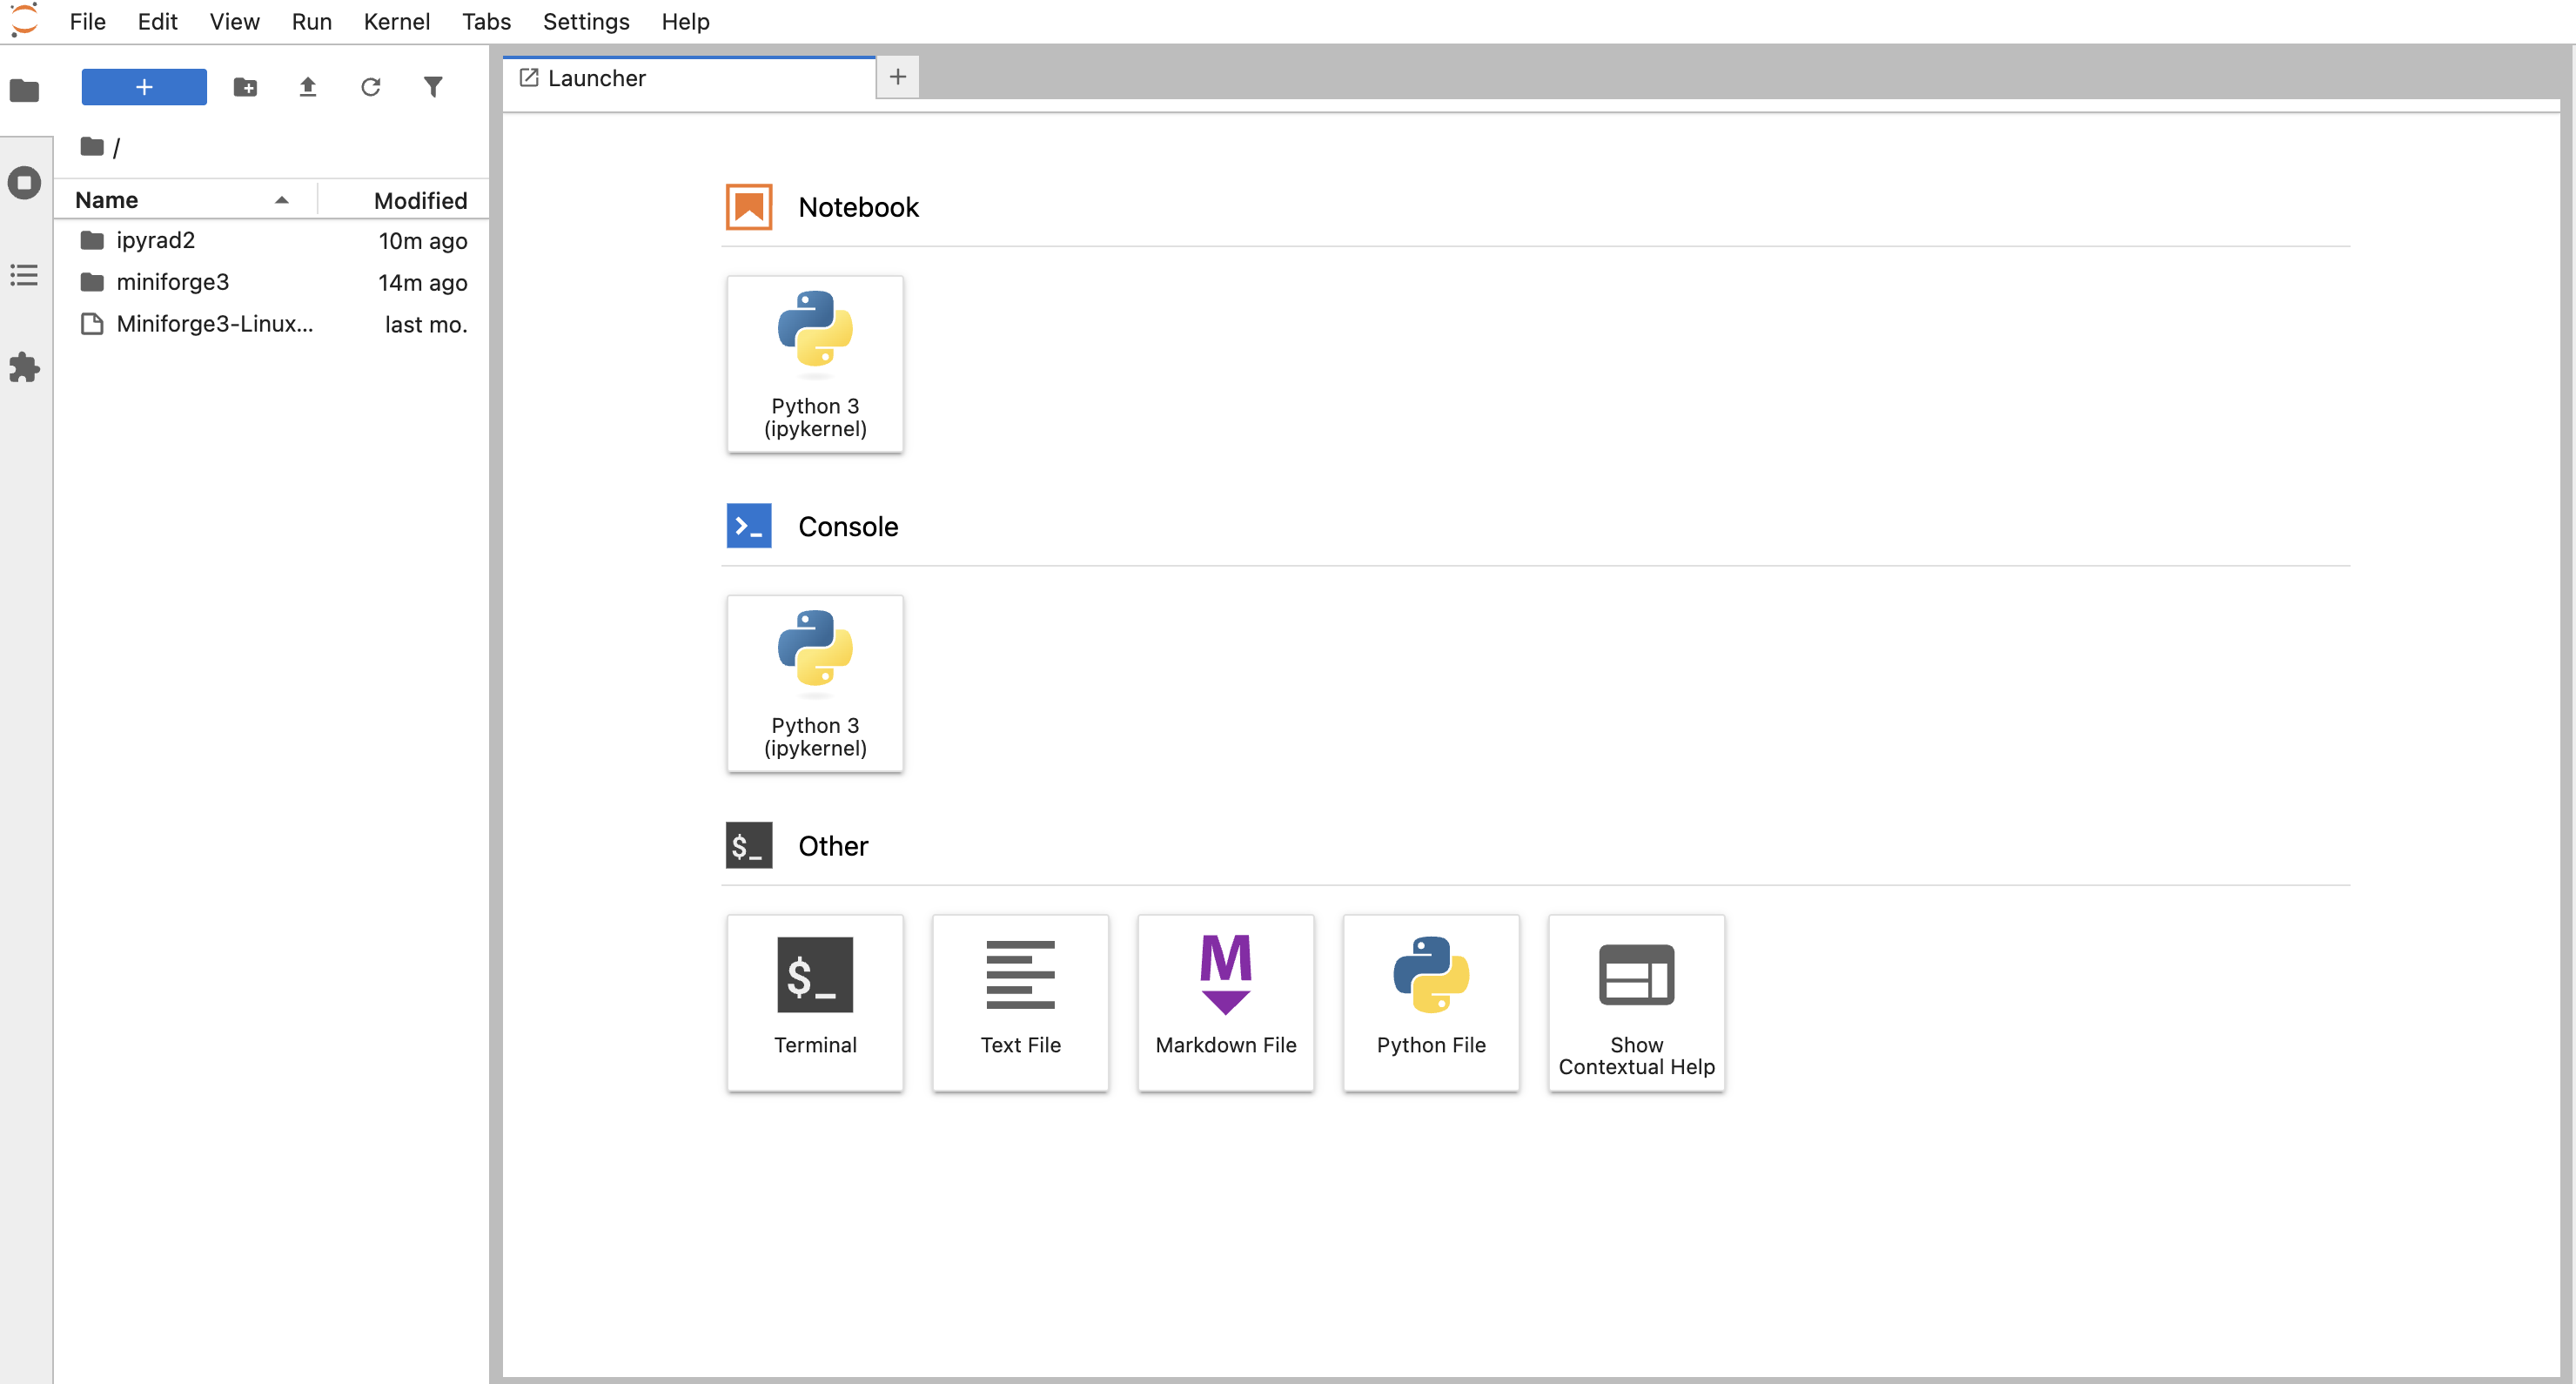
Task: Click the blue New Launcher plus button
Action: click(144, 87)
